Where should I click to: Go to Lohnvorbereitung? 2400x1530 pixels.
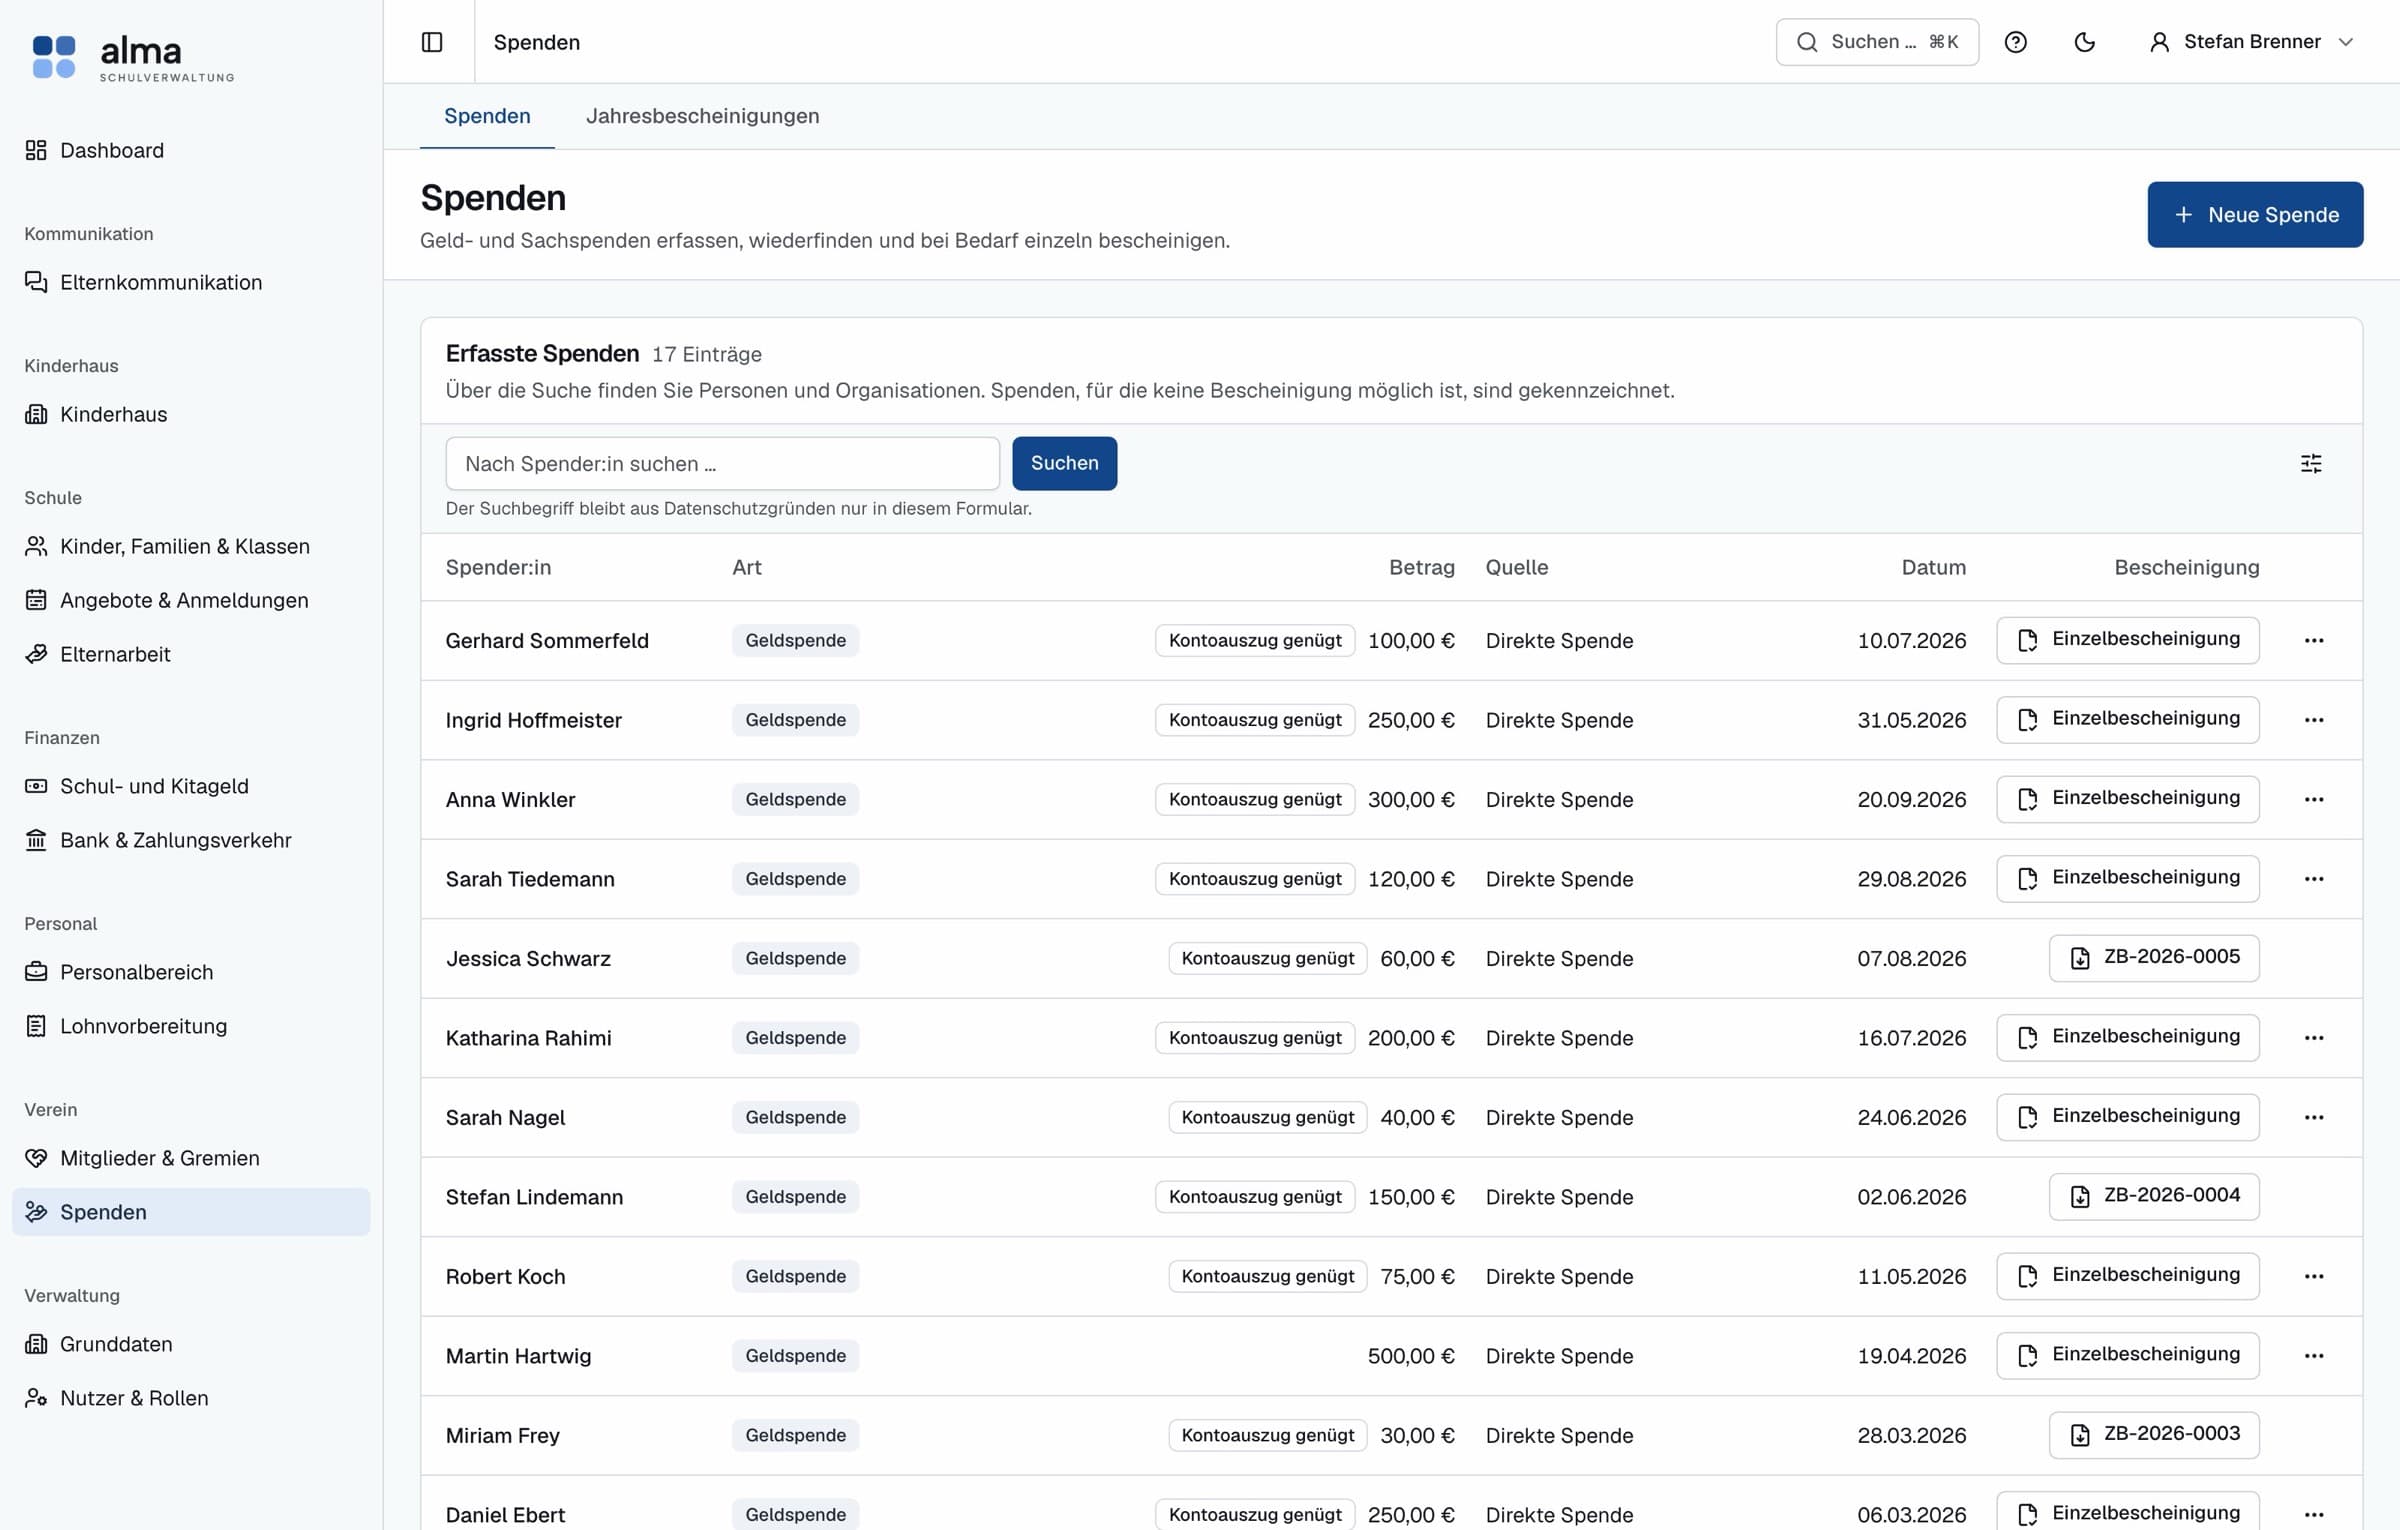(x=191, y=1026)
